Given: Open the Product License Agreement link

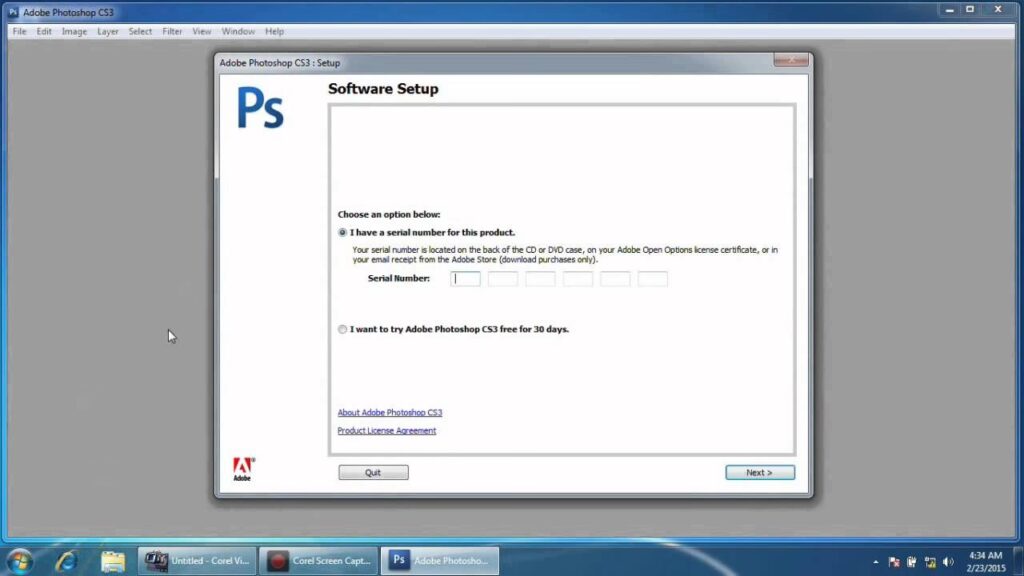Looking at the screenshot, I should [x=386, y=431].
